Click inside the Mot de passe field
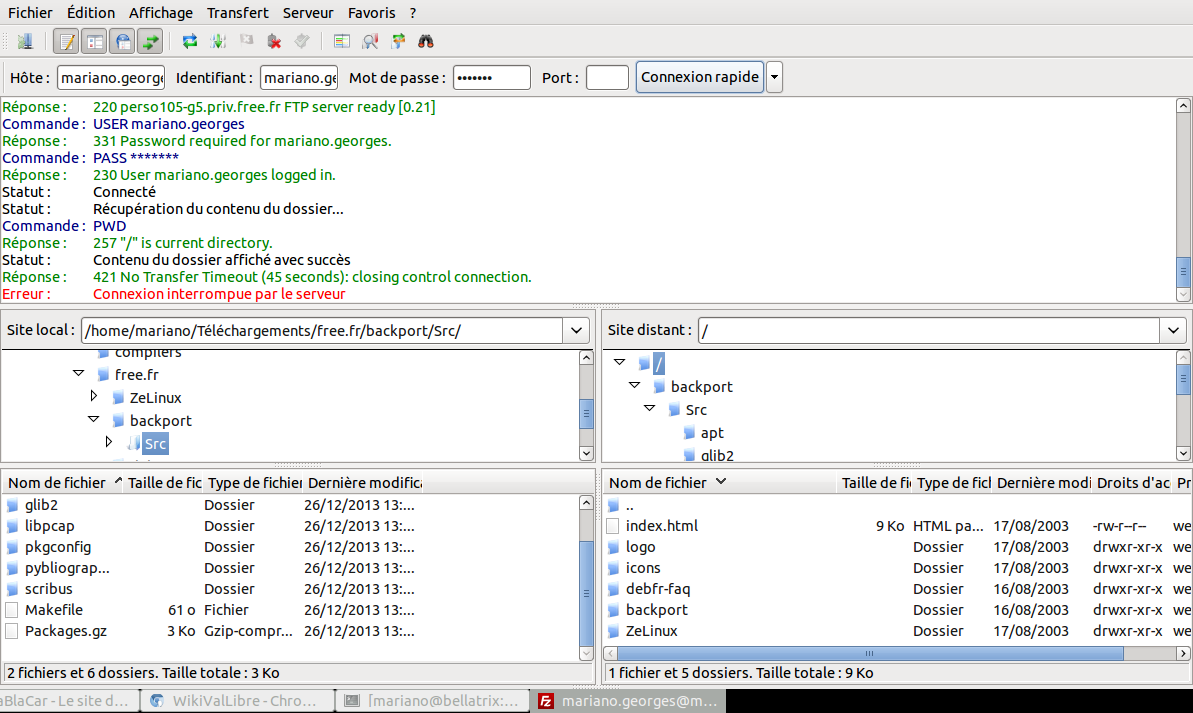The image size is (1193, 713). click(x=491, y=77)
